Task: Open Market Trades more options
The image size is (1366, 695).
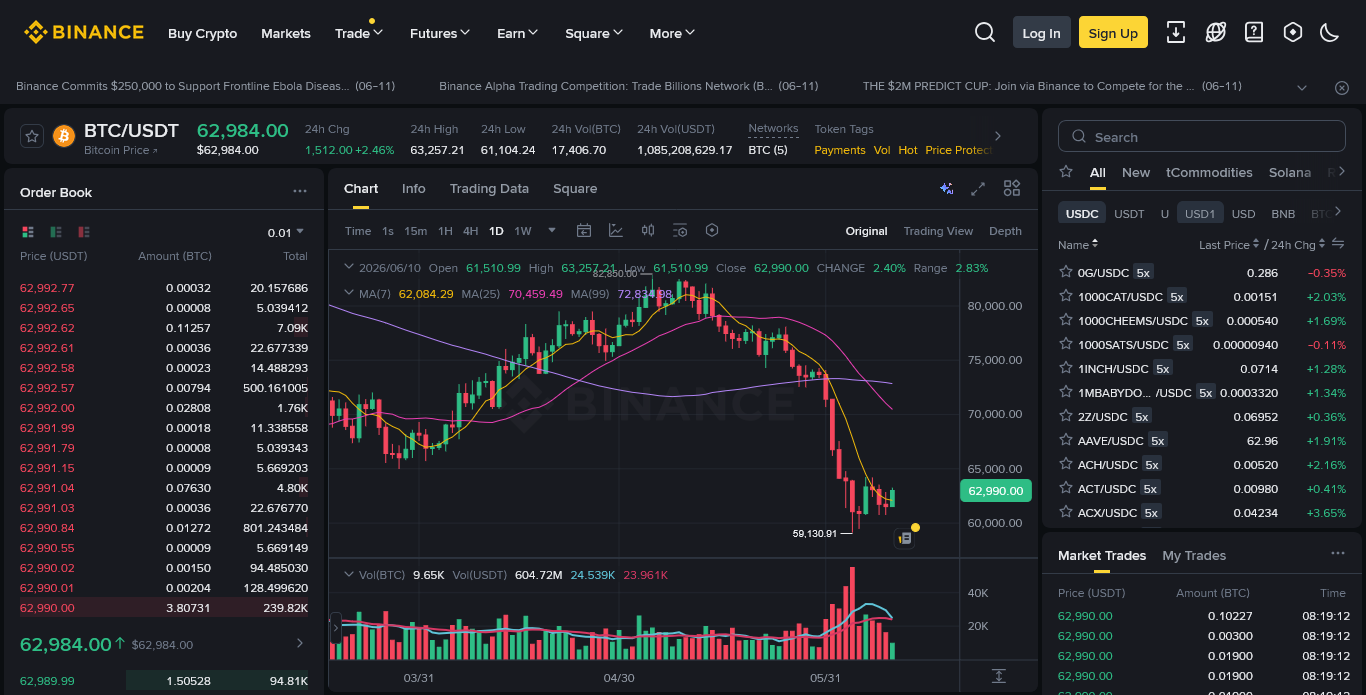Action: point(1337,553)
